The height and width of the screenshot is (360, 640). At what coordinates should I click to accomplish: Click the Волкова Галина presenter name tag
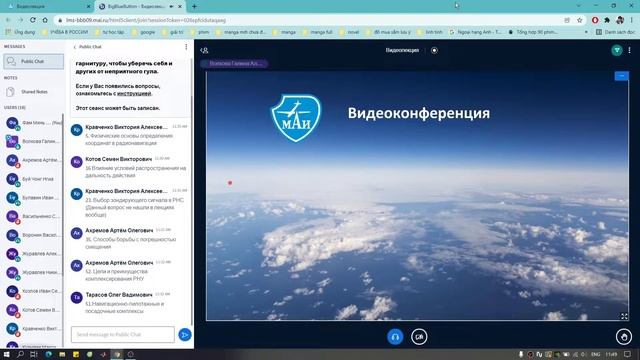click(x=234, y=63)
